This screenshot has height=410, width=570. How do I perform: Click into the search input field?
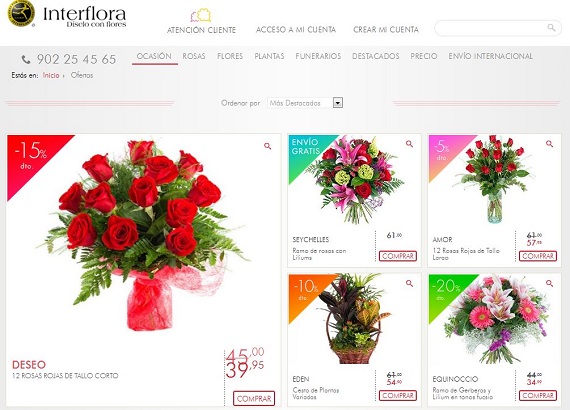[491, 28]
